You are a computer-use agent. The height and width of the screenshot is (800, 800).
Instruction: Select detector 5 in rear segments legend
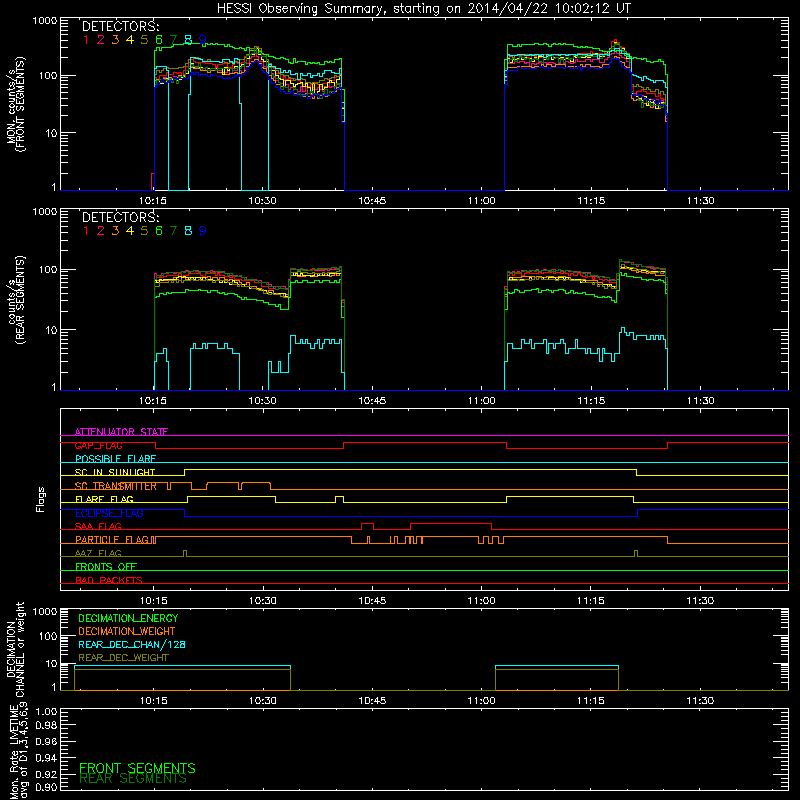pyautogui.click(x=144, y=231)
